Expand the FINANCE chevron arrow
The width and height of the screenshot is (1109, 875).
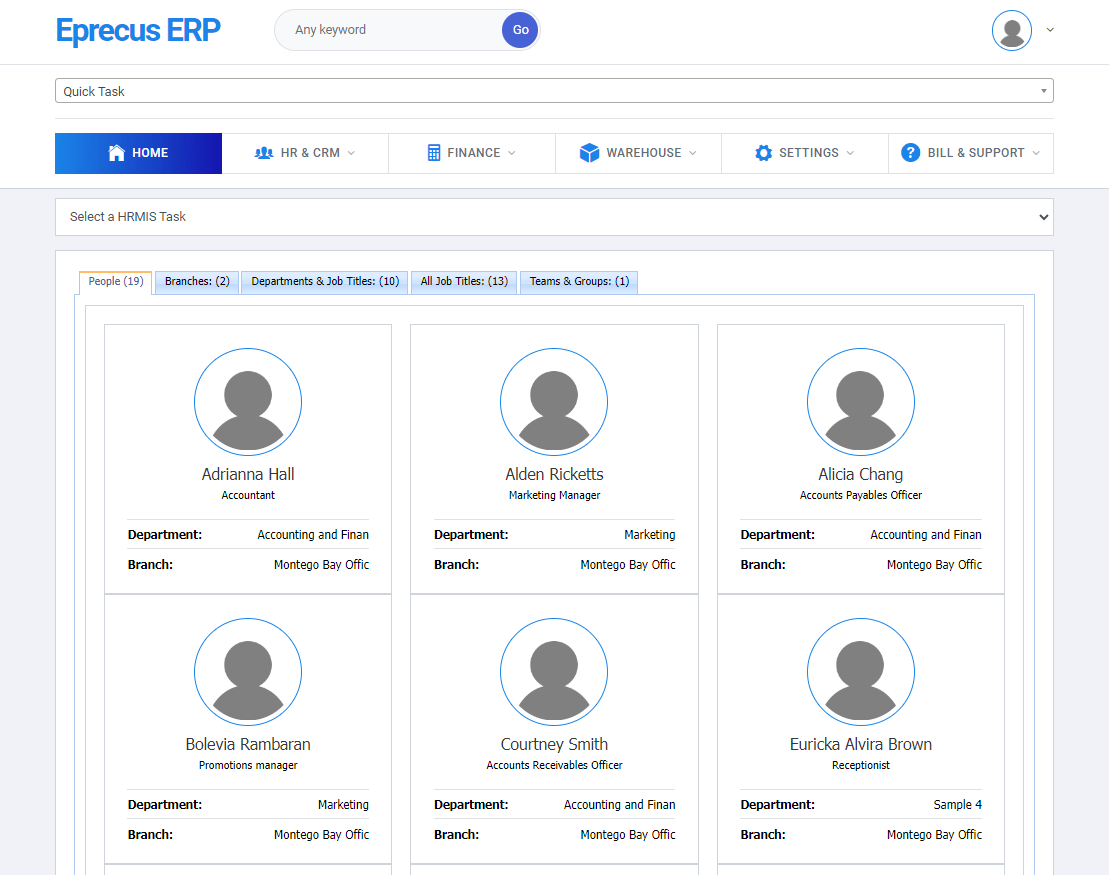(x=512, y=153)
